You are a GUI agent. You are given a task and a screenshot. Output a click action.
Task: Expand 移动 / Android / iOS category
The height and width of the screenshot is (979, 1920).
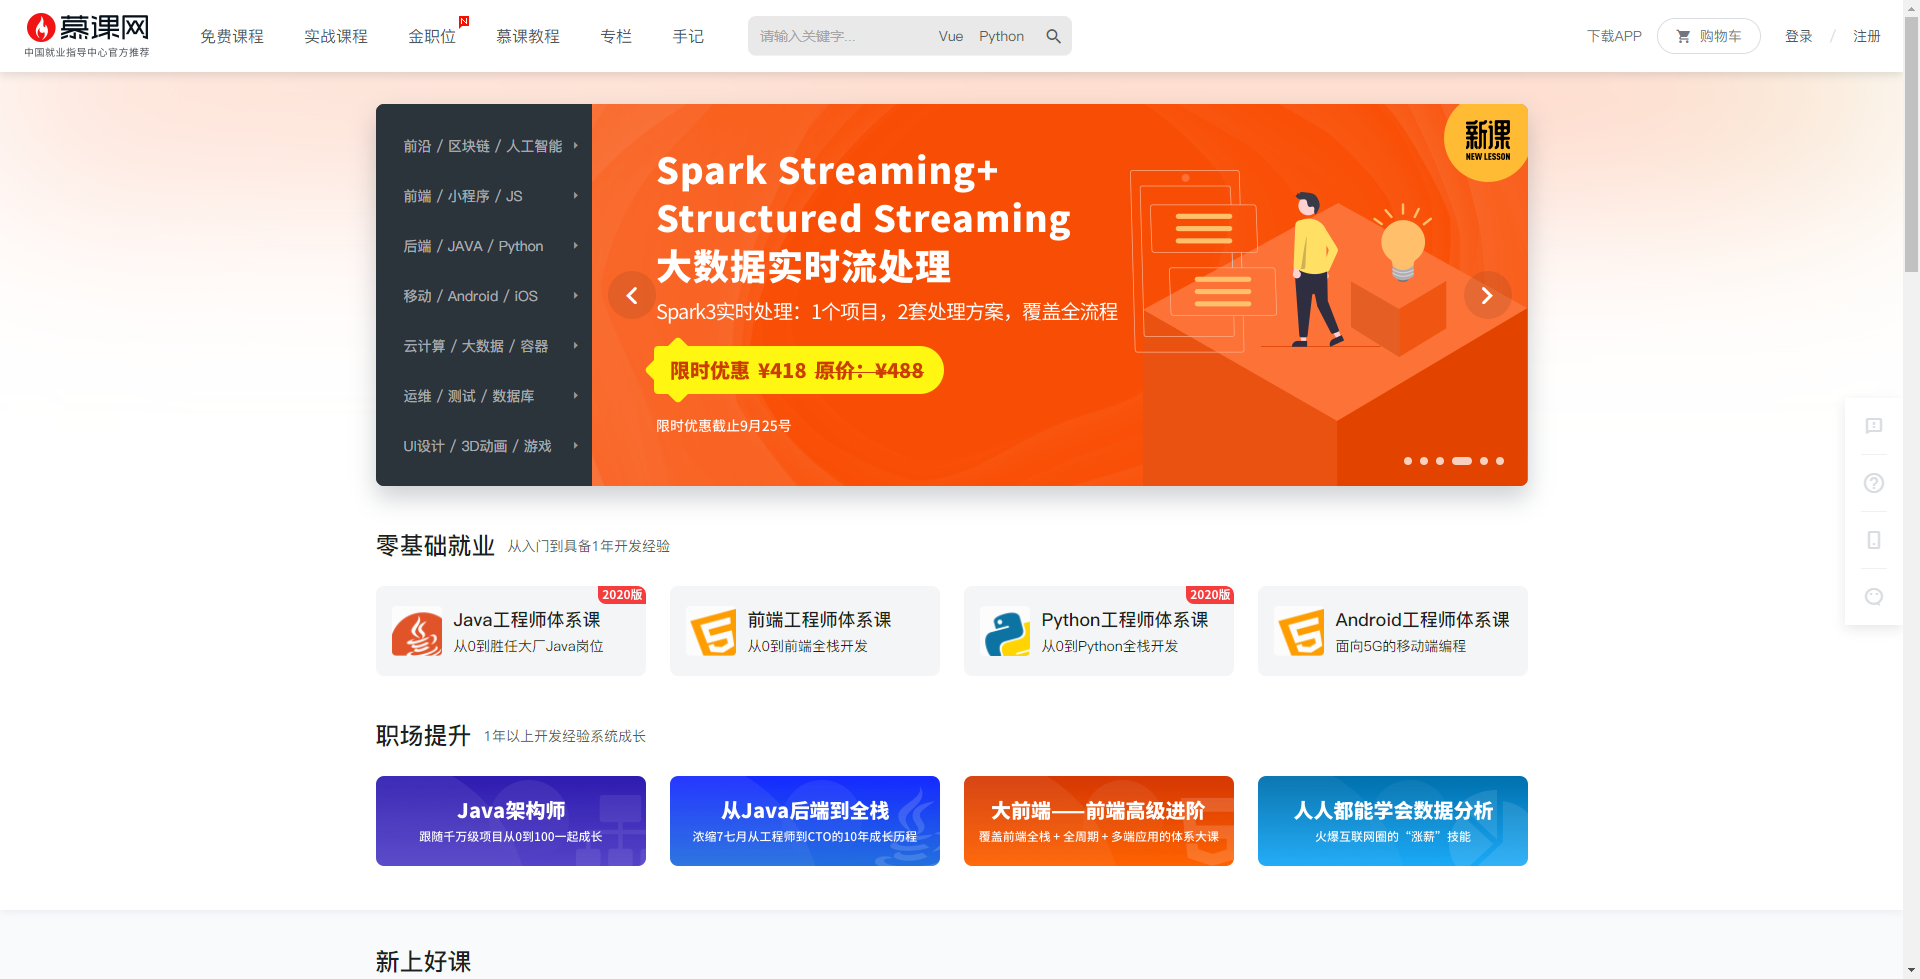pyautogui.click(x=484, y=296)
